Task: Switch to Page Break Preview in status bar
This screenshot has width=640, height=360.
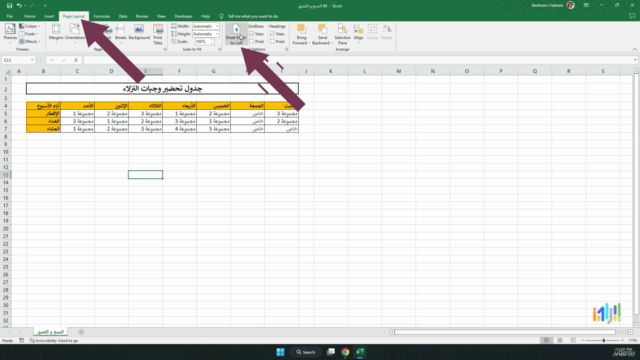Action: (573, 340)
